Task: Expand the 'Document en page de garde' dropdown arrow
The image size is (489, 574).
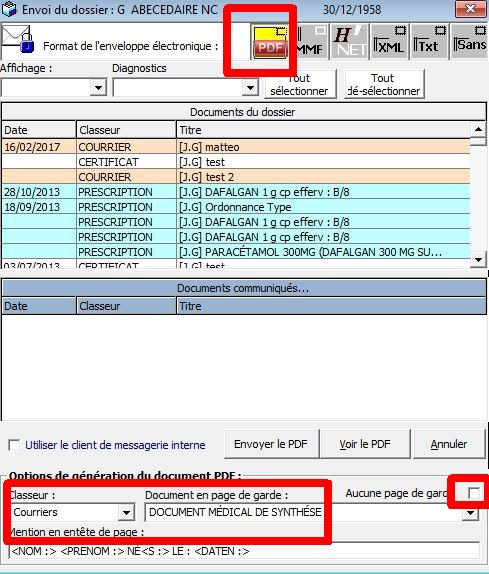Action: (x=470, y=514)
